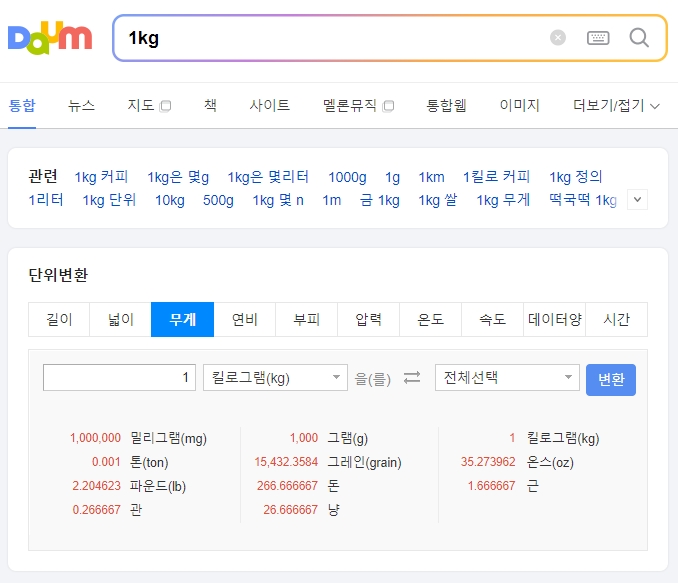Open related search 1kg 단위

coord(109,200)
